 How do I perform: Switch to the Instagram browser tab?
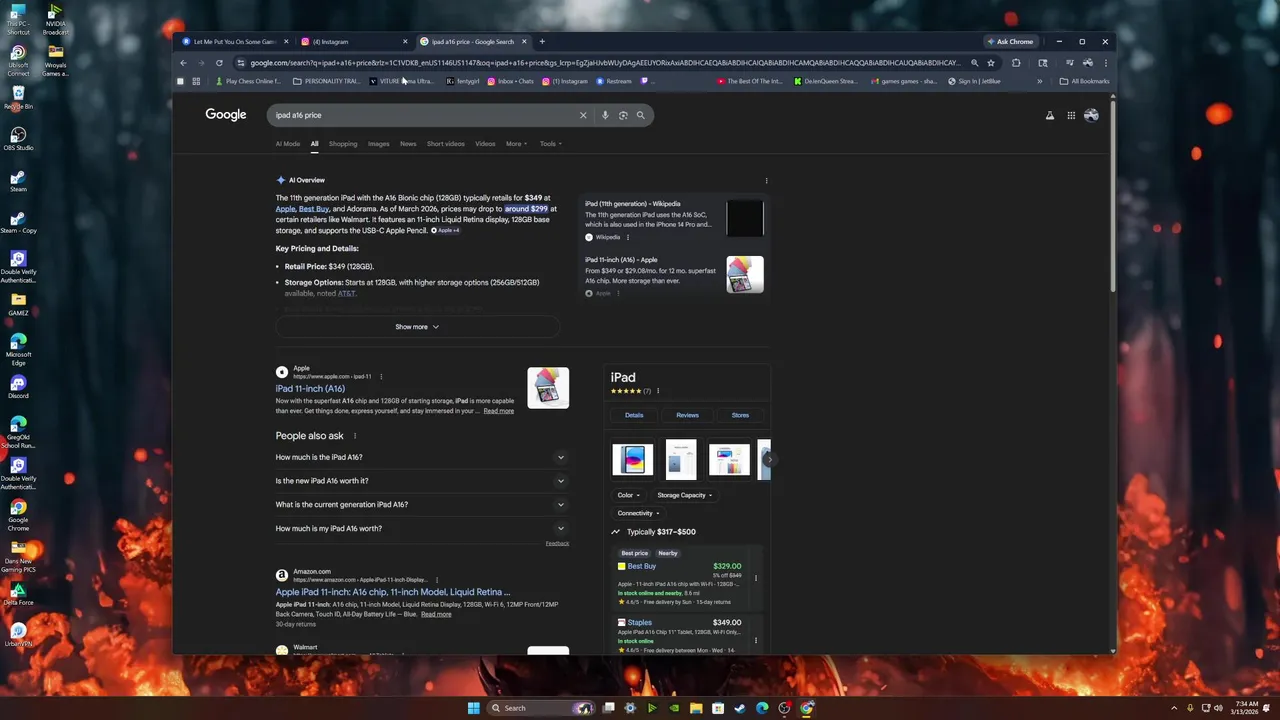tap(355, 42)
